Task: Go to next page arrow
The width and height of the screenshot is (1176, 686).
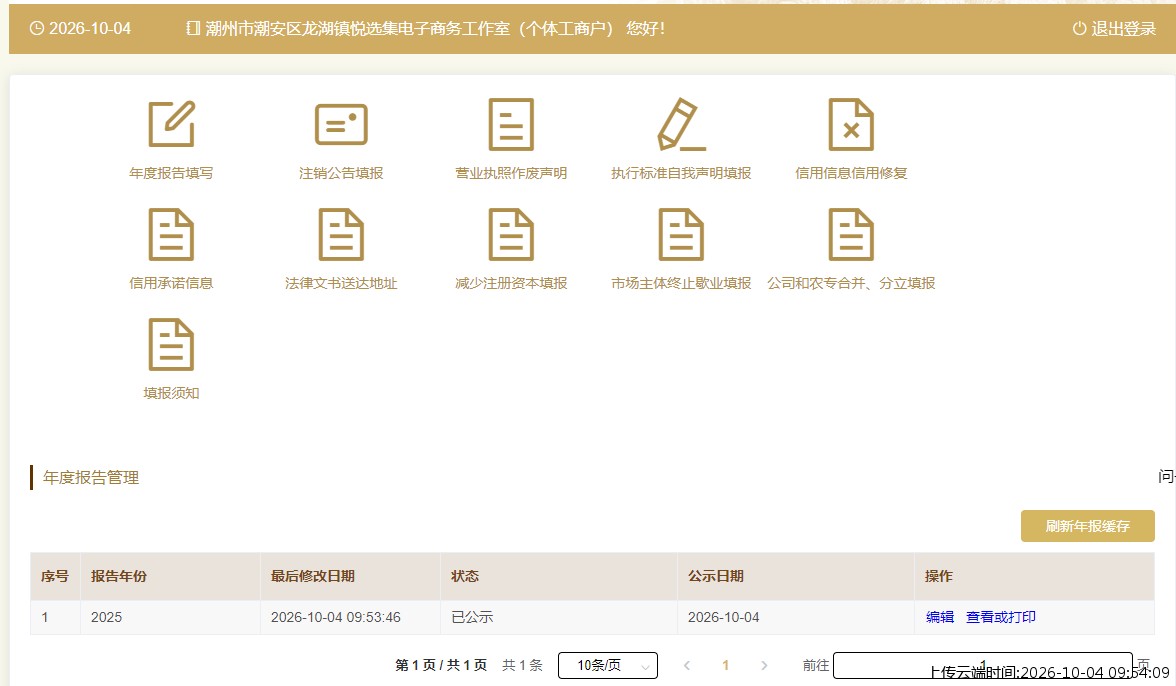Action: point(764,666)
